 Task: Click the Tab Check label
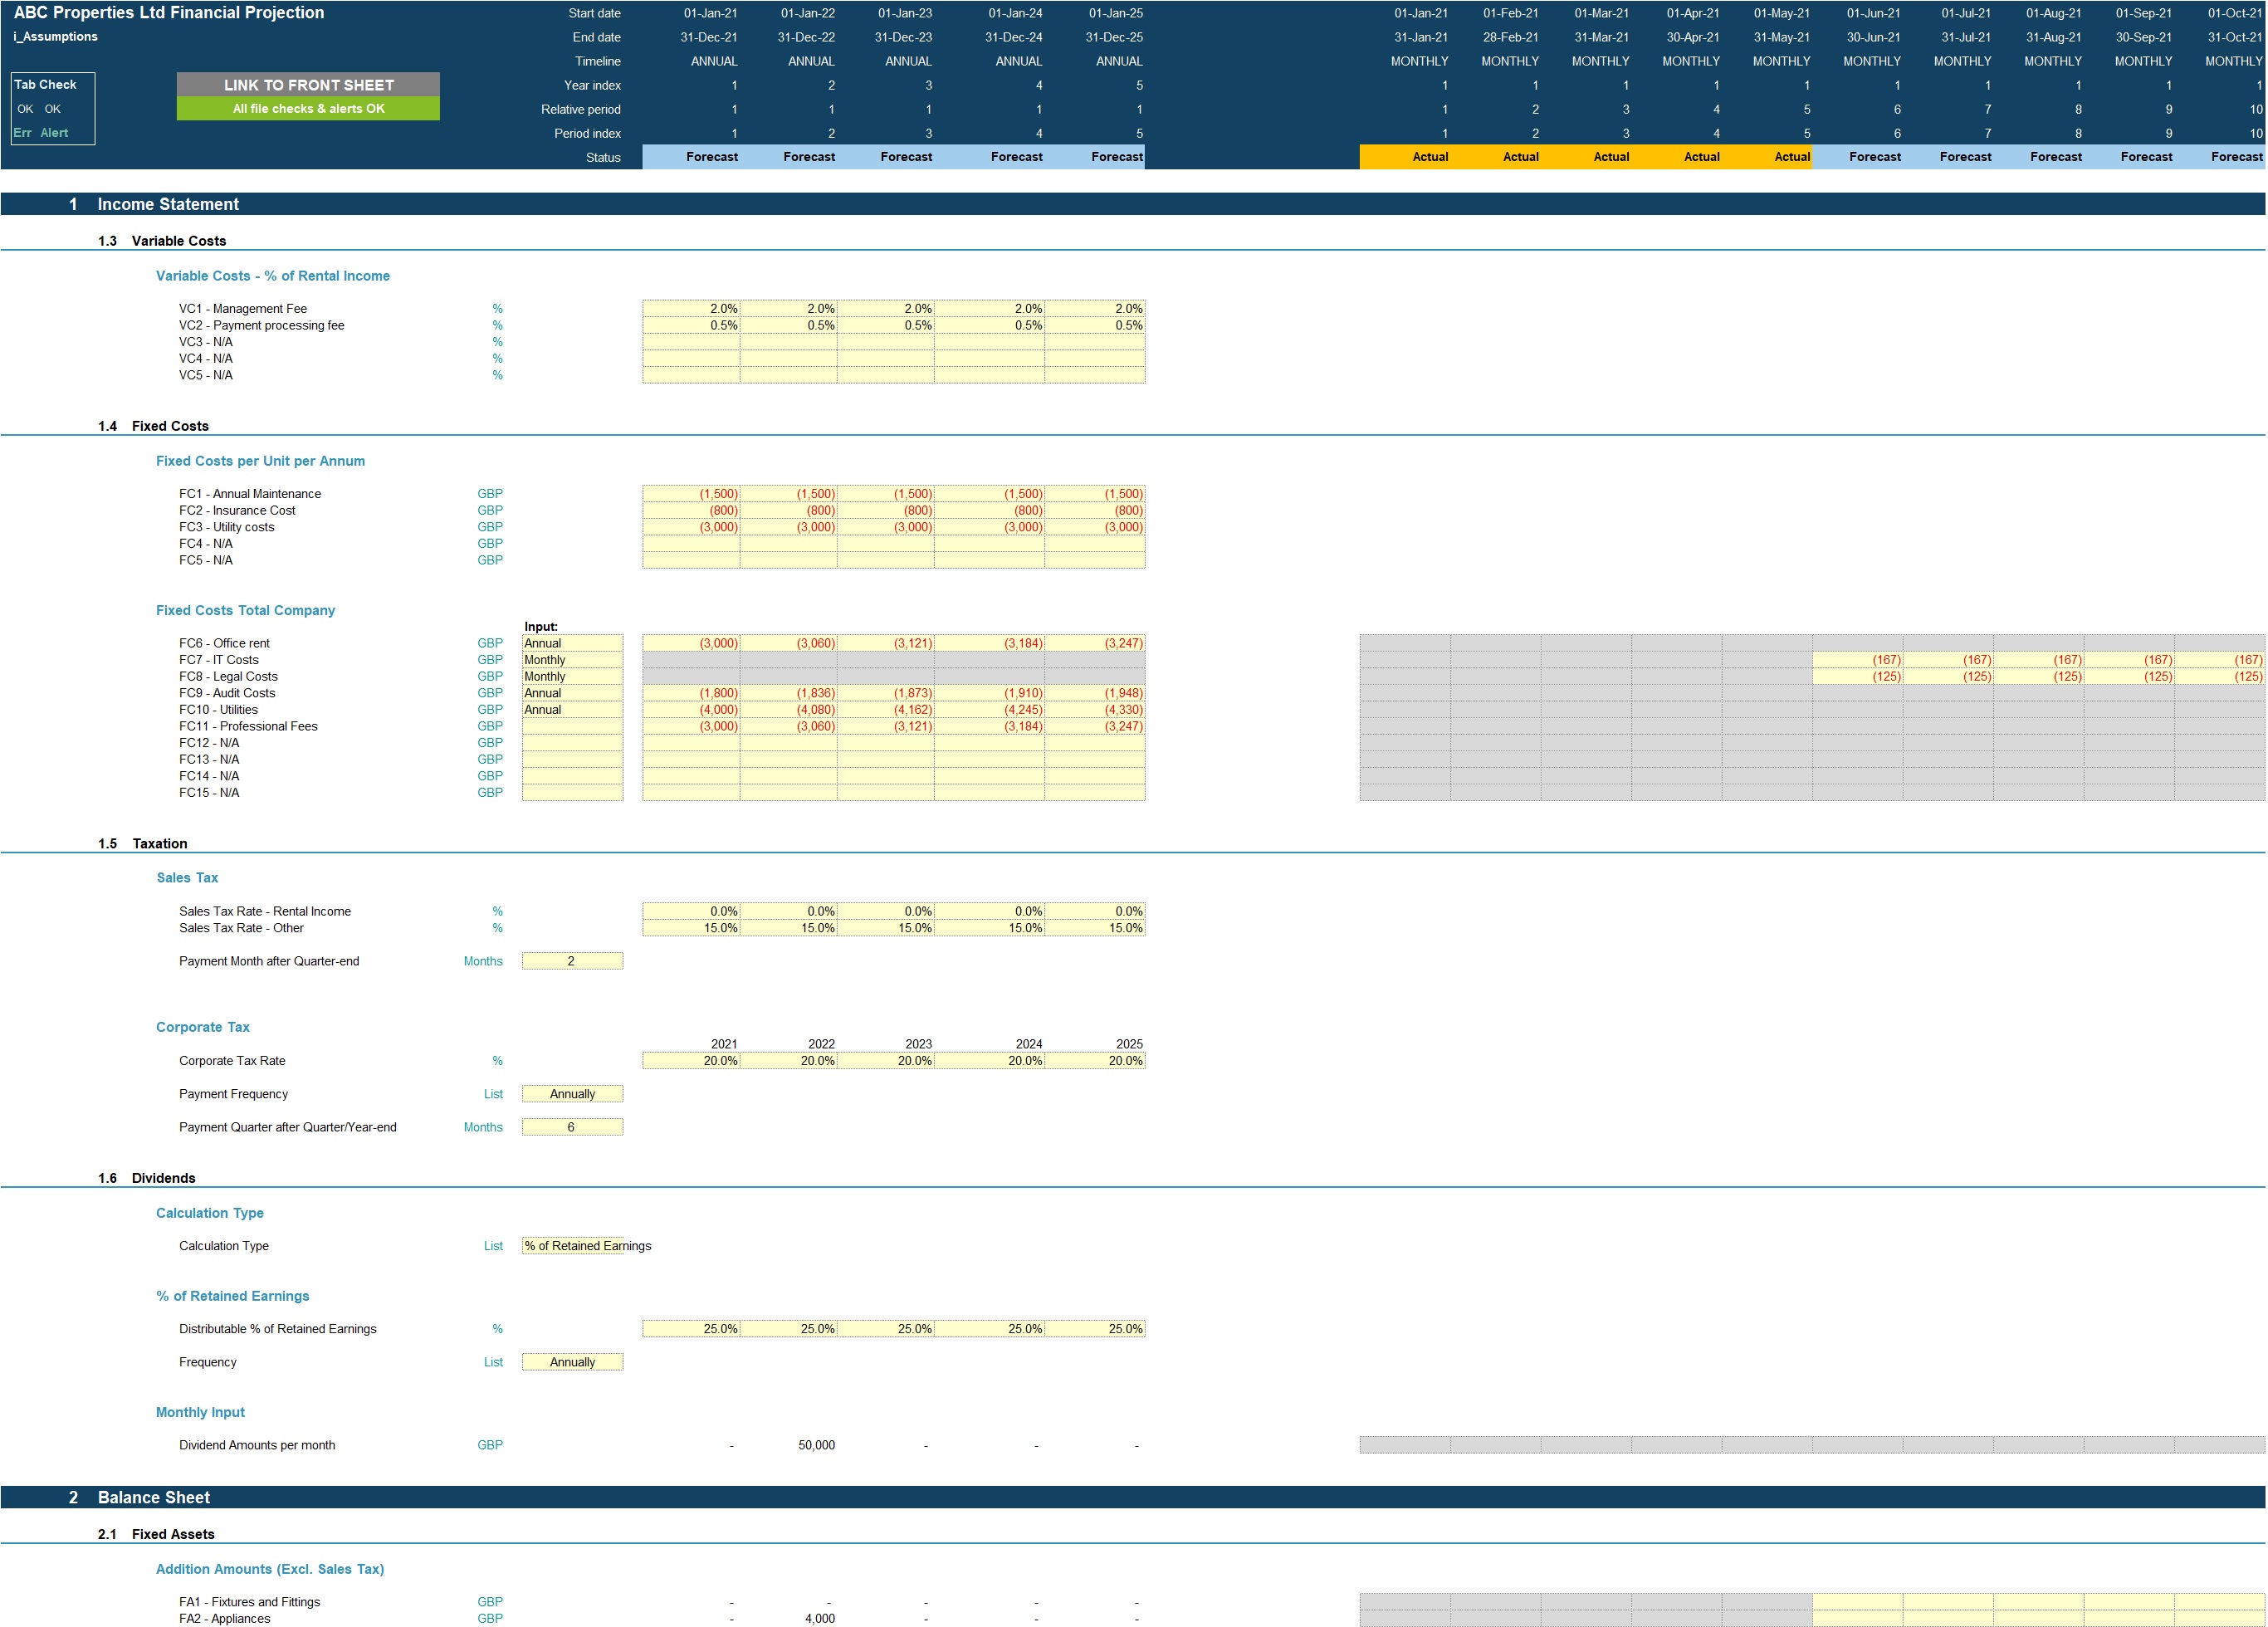click(45, 85)
